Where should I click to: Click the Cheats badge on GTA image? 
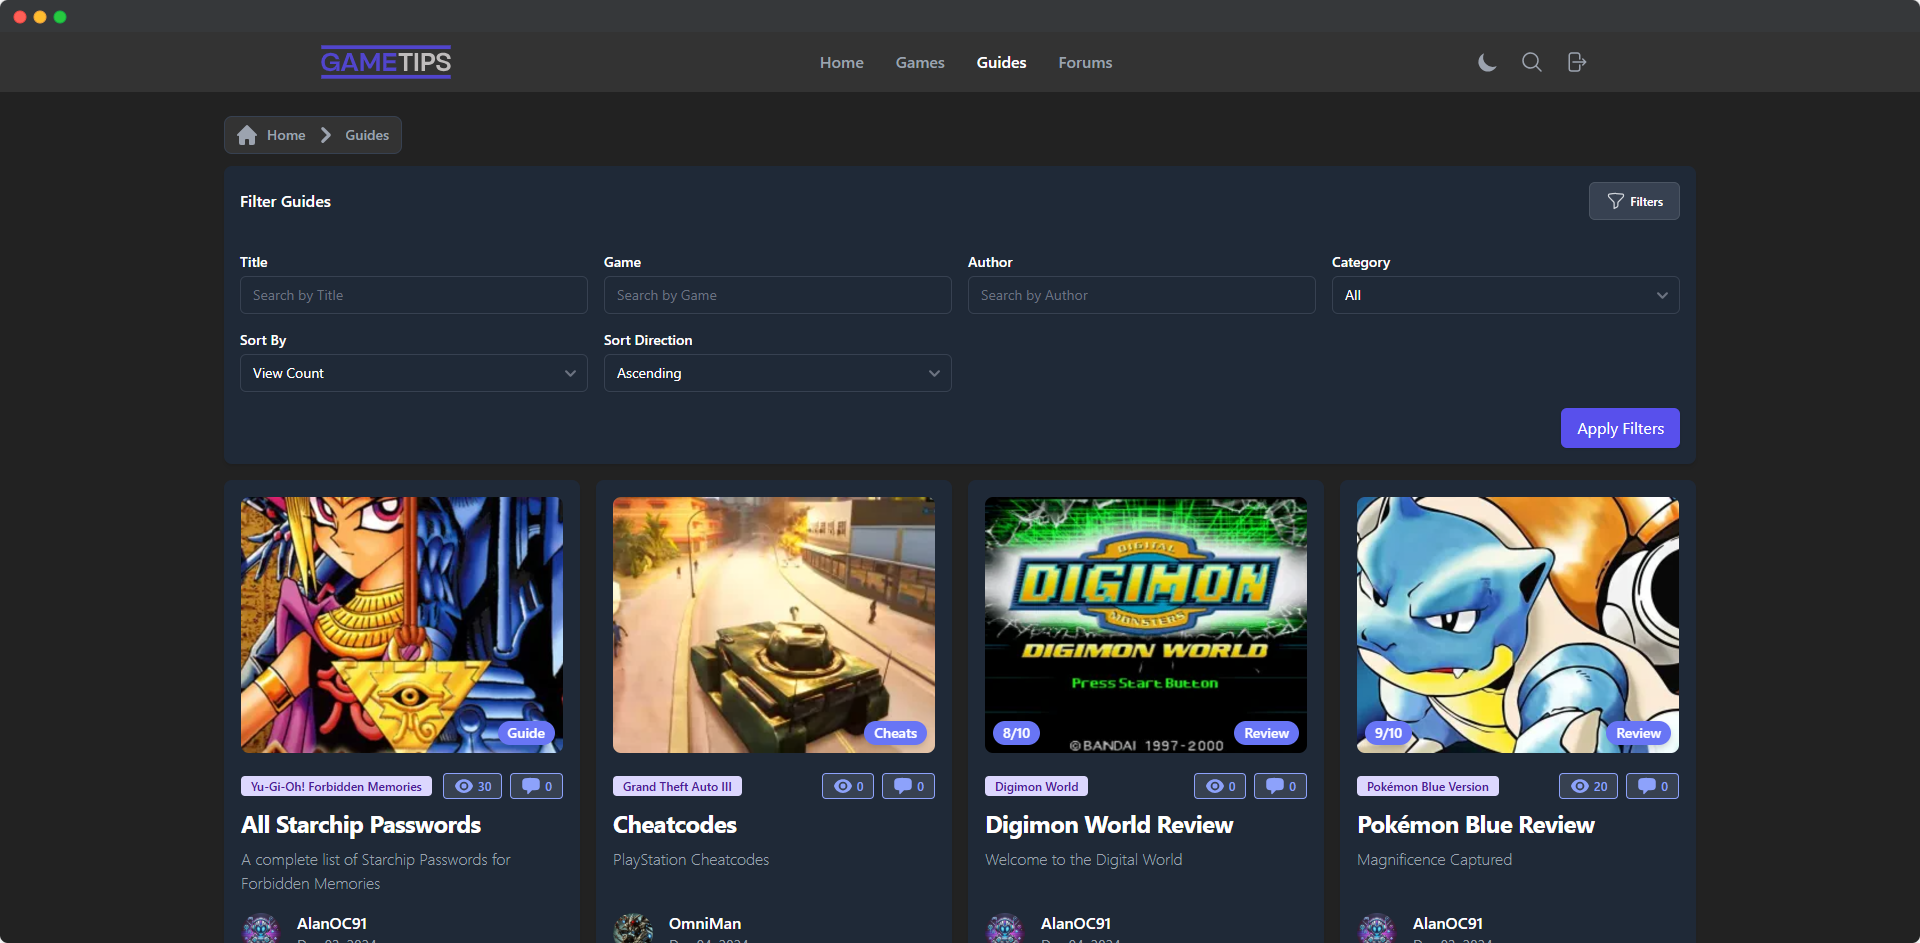pos(895,733)
